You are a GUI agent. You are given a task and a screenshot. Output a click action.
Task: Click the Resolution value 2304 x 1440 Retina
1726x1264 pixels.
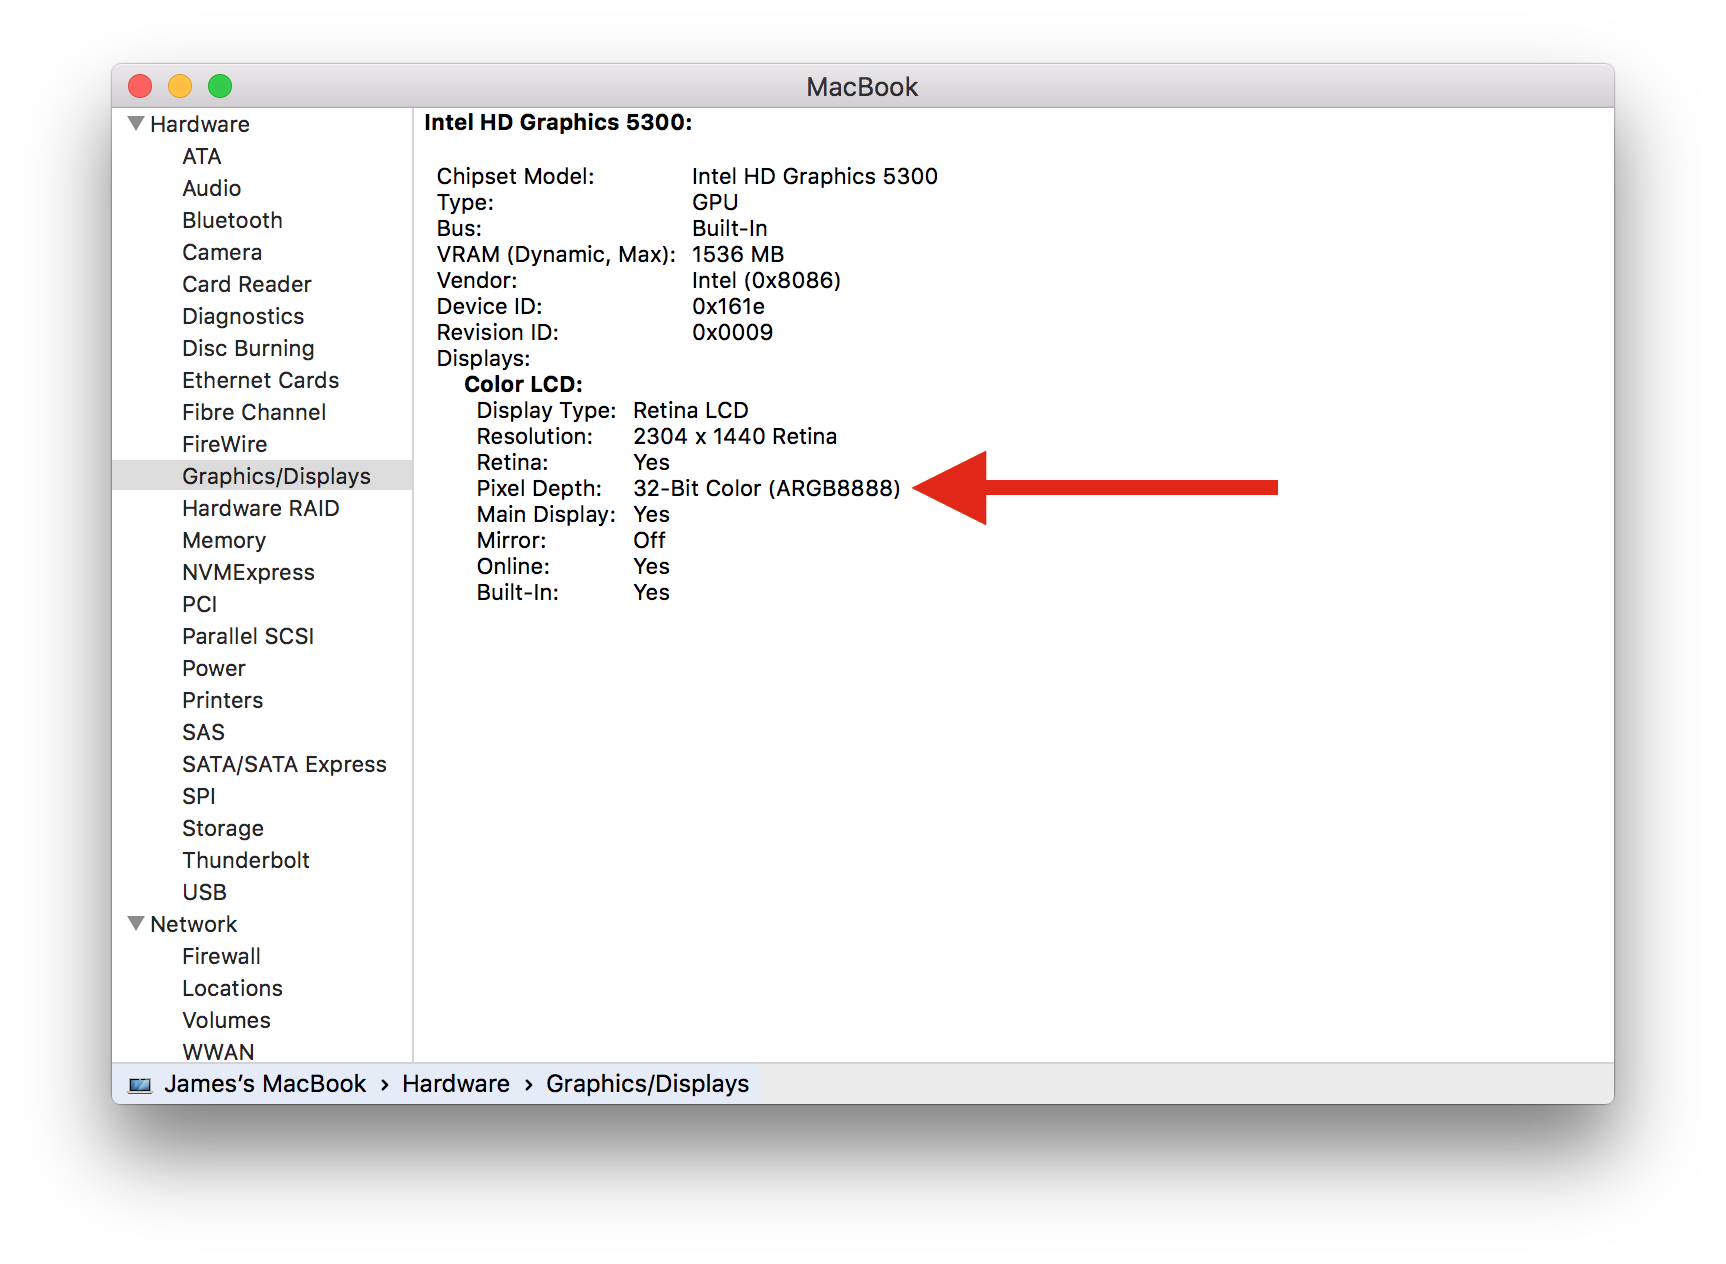(x=735, y=436)
